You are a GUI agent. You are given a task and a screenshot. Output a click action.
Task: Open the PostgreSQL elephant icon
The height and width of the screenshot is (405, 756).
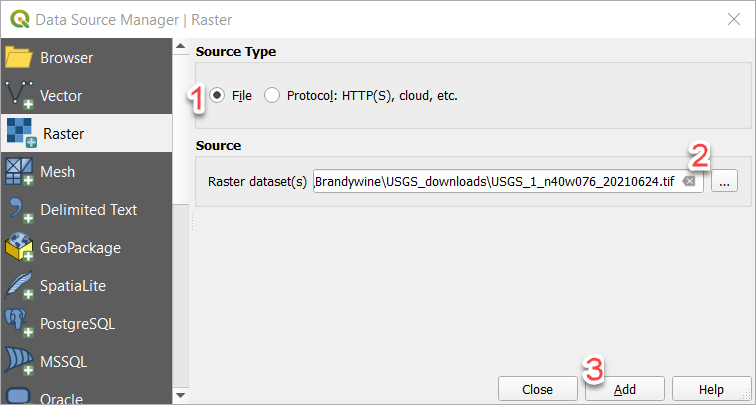pyautogui.click(x=20, y=324)
